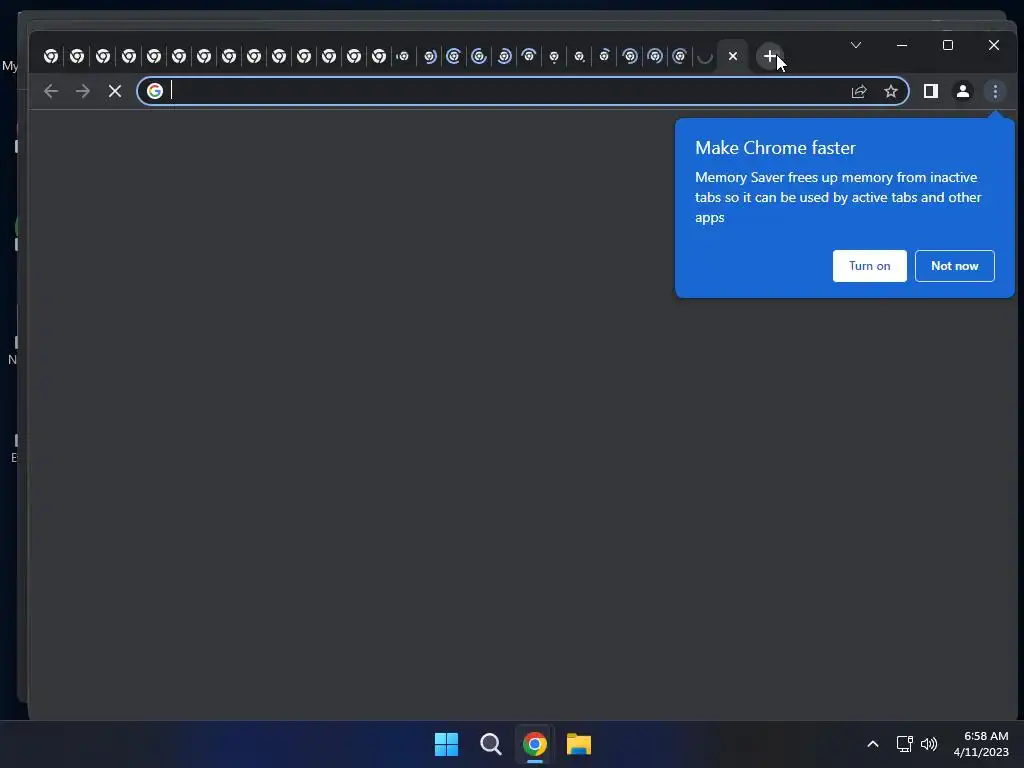Open the clock showing 6:58 AM
Viewport: 1024px width, 768px height.
click(x=981, y=744)
